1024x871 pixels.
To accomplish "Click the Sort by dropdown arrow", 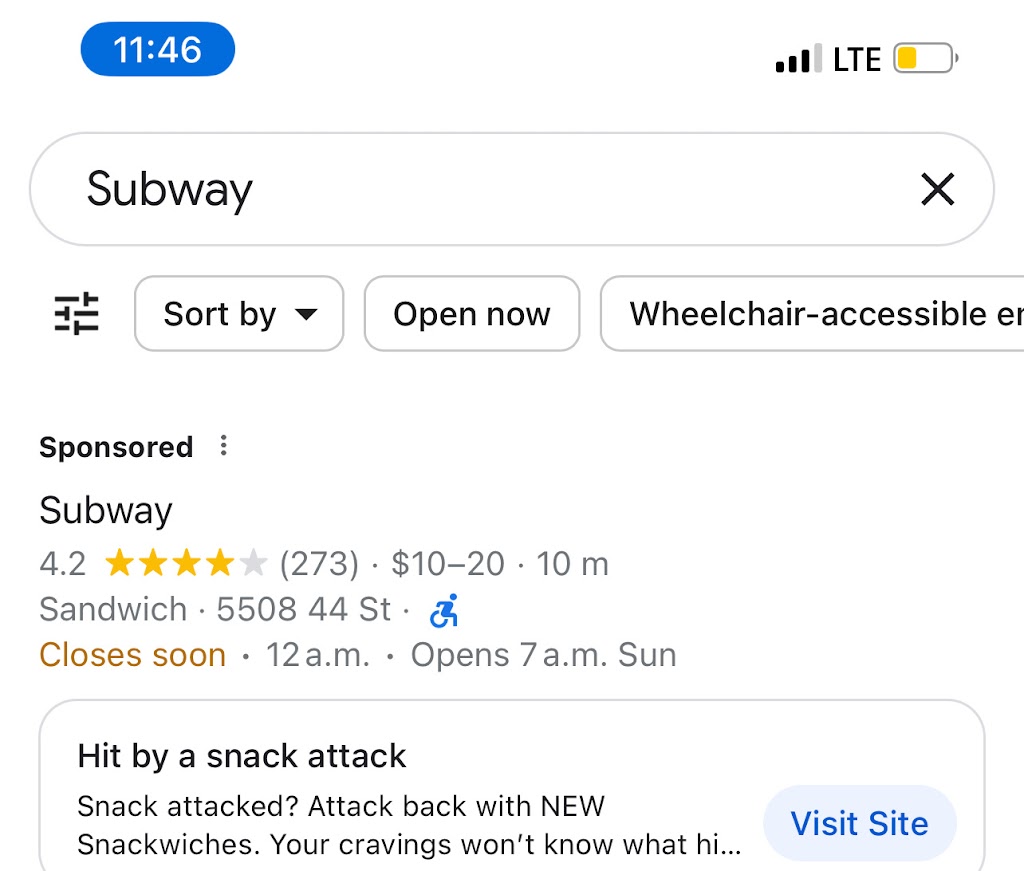I will (306, 315).
